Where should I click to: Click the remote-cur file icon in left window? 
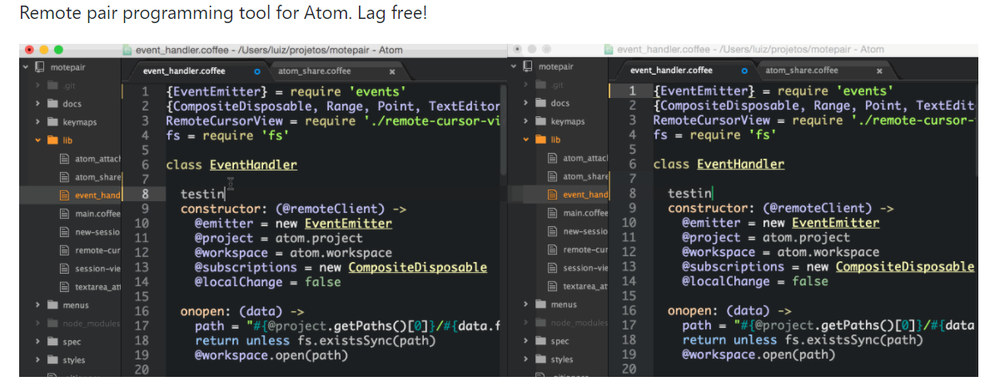click(x=64, y=250)
